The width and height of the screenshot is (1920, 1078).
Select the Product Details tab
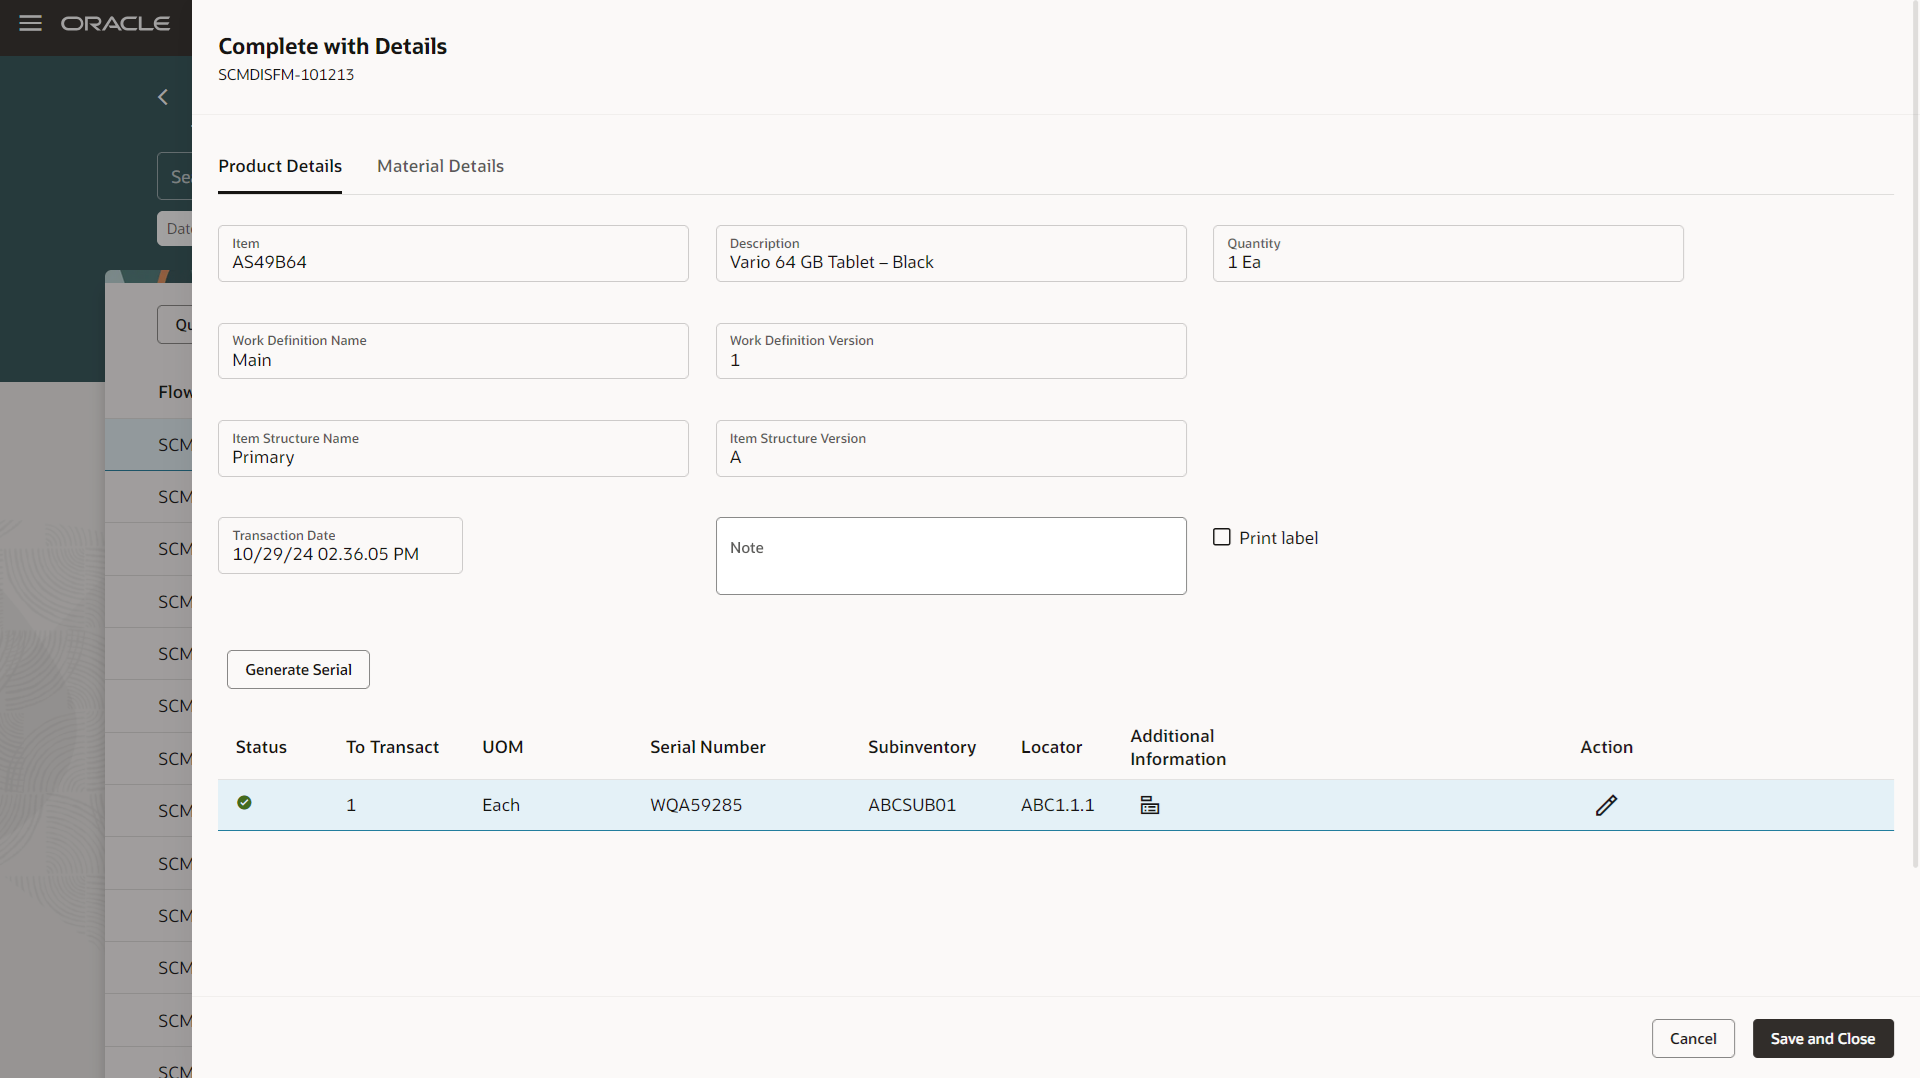point(280,166)
